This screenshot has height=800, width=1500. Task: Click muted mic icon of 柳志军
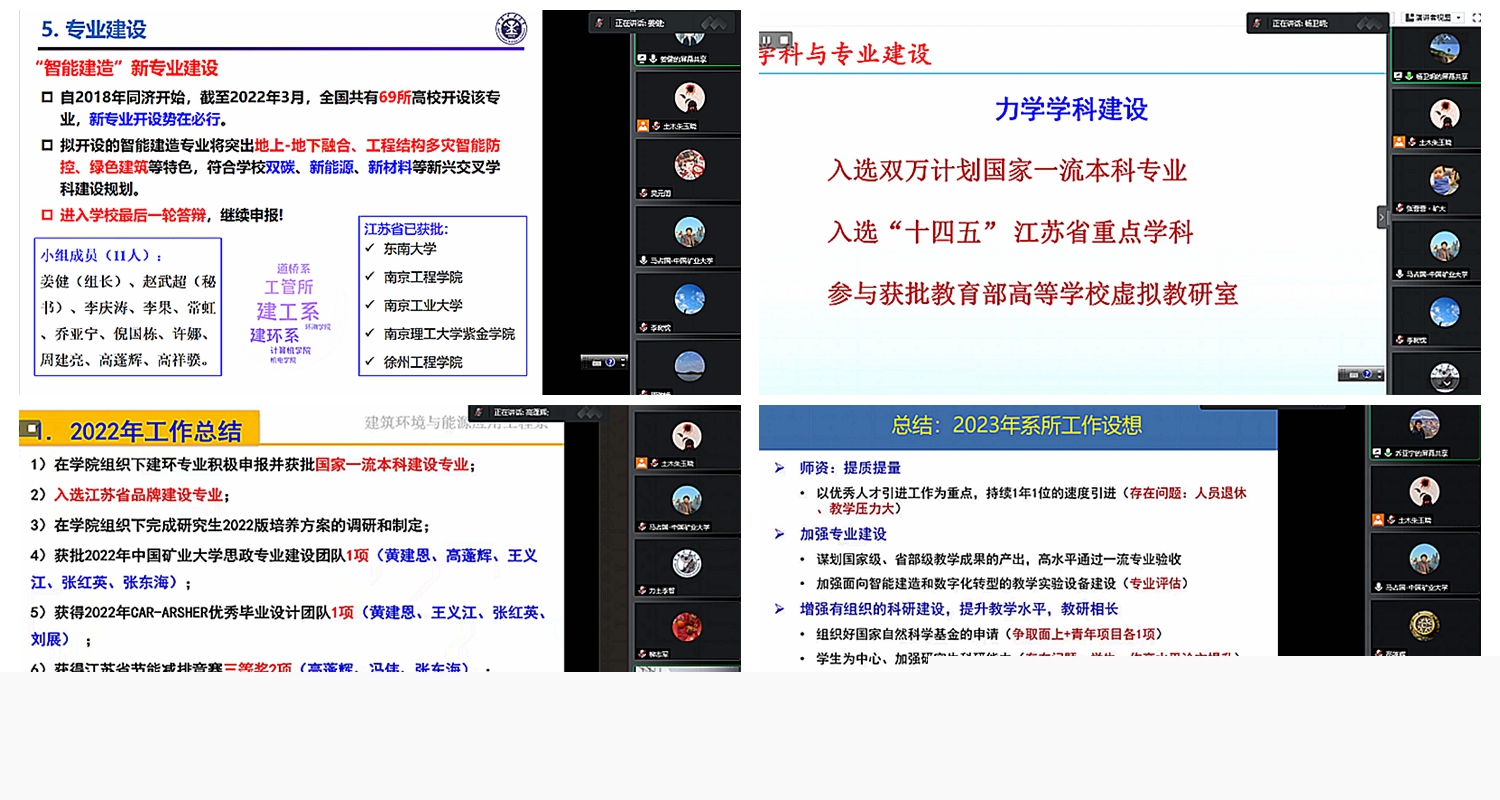pos(643,655)
